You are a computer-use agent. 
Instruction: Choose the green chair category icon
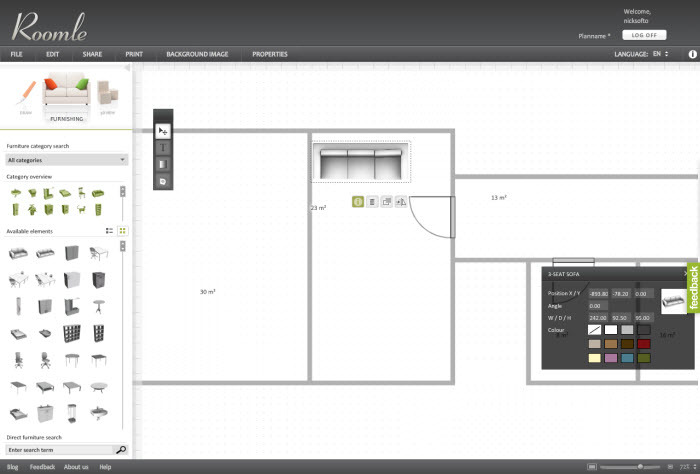(81, 193)
